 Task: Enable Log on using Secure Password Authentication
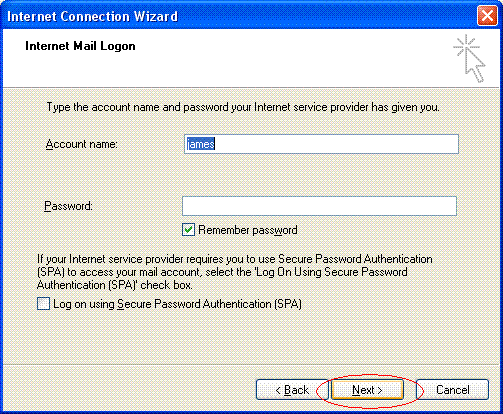(43, 304)
